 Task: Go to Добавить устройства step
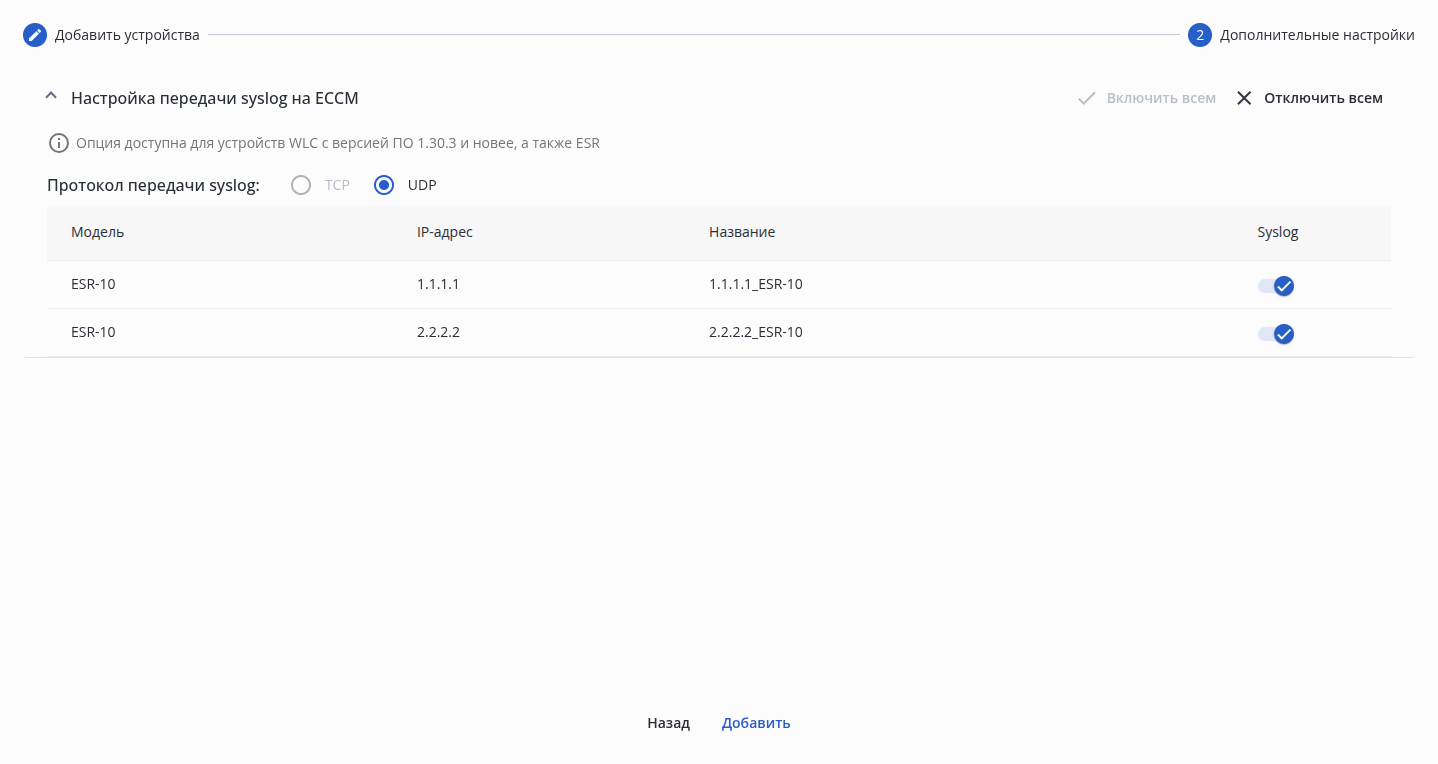[x=127, y=35]
